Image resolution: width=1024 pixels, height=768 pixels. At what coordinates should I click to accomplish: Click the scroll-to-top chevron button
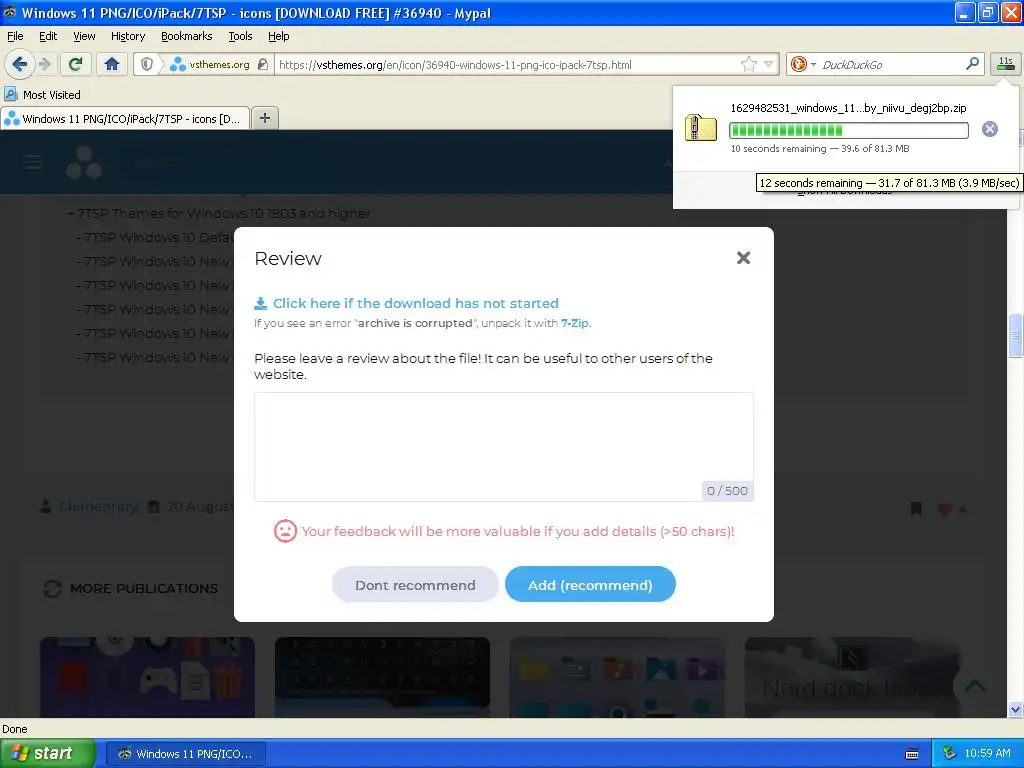[x=975, y=686]
